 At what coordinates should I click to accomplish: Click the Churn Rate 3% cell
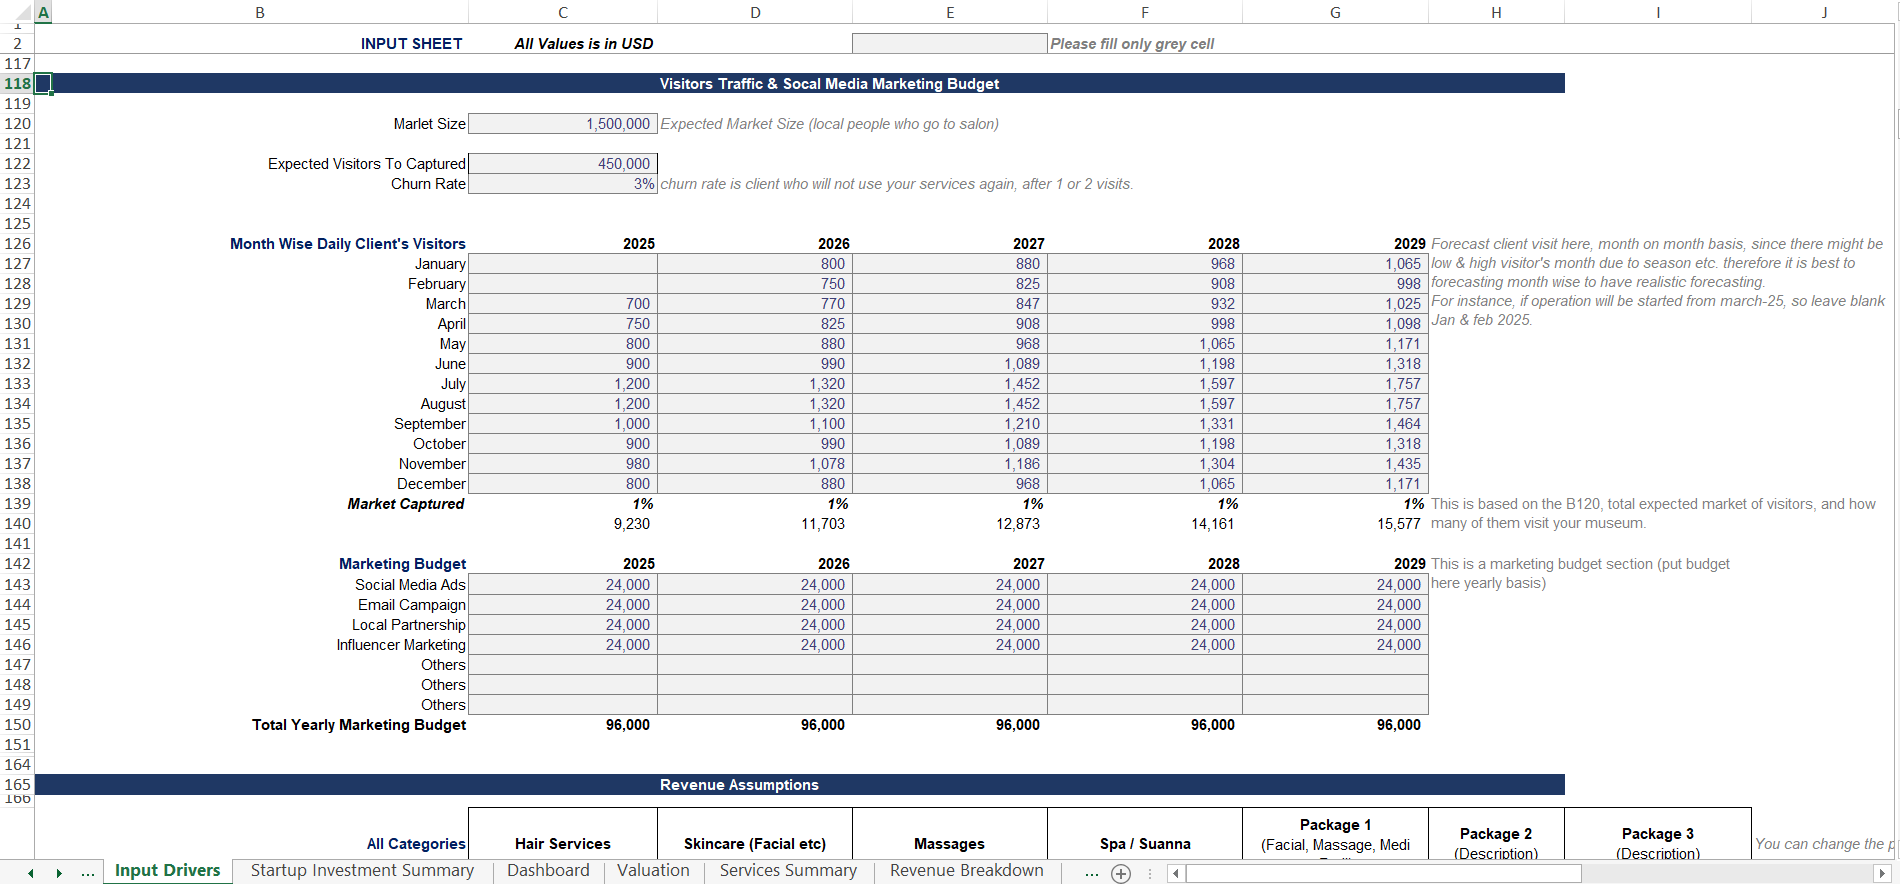[x=563, y=184]
